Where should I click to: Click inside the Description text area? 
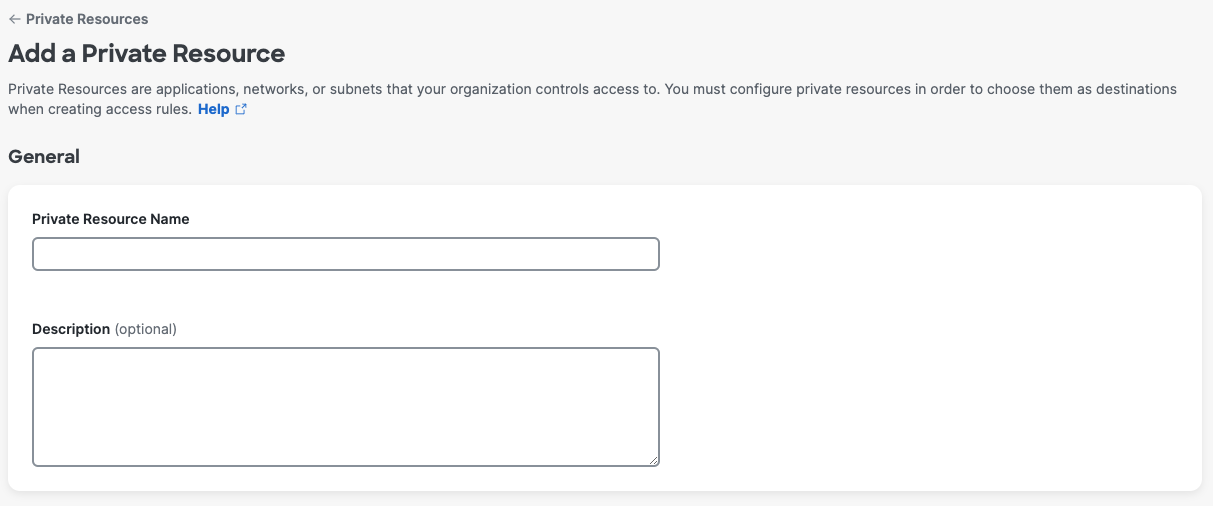point(345,407)
